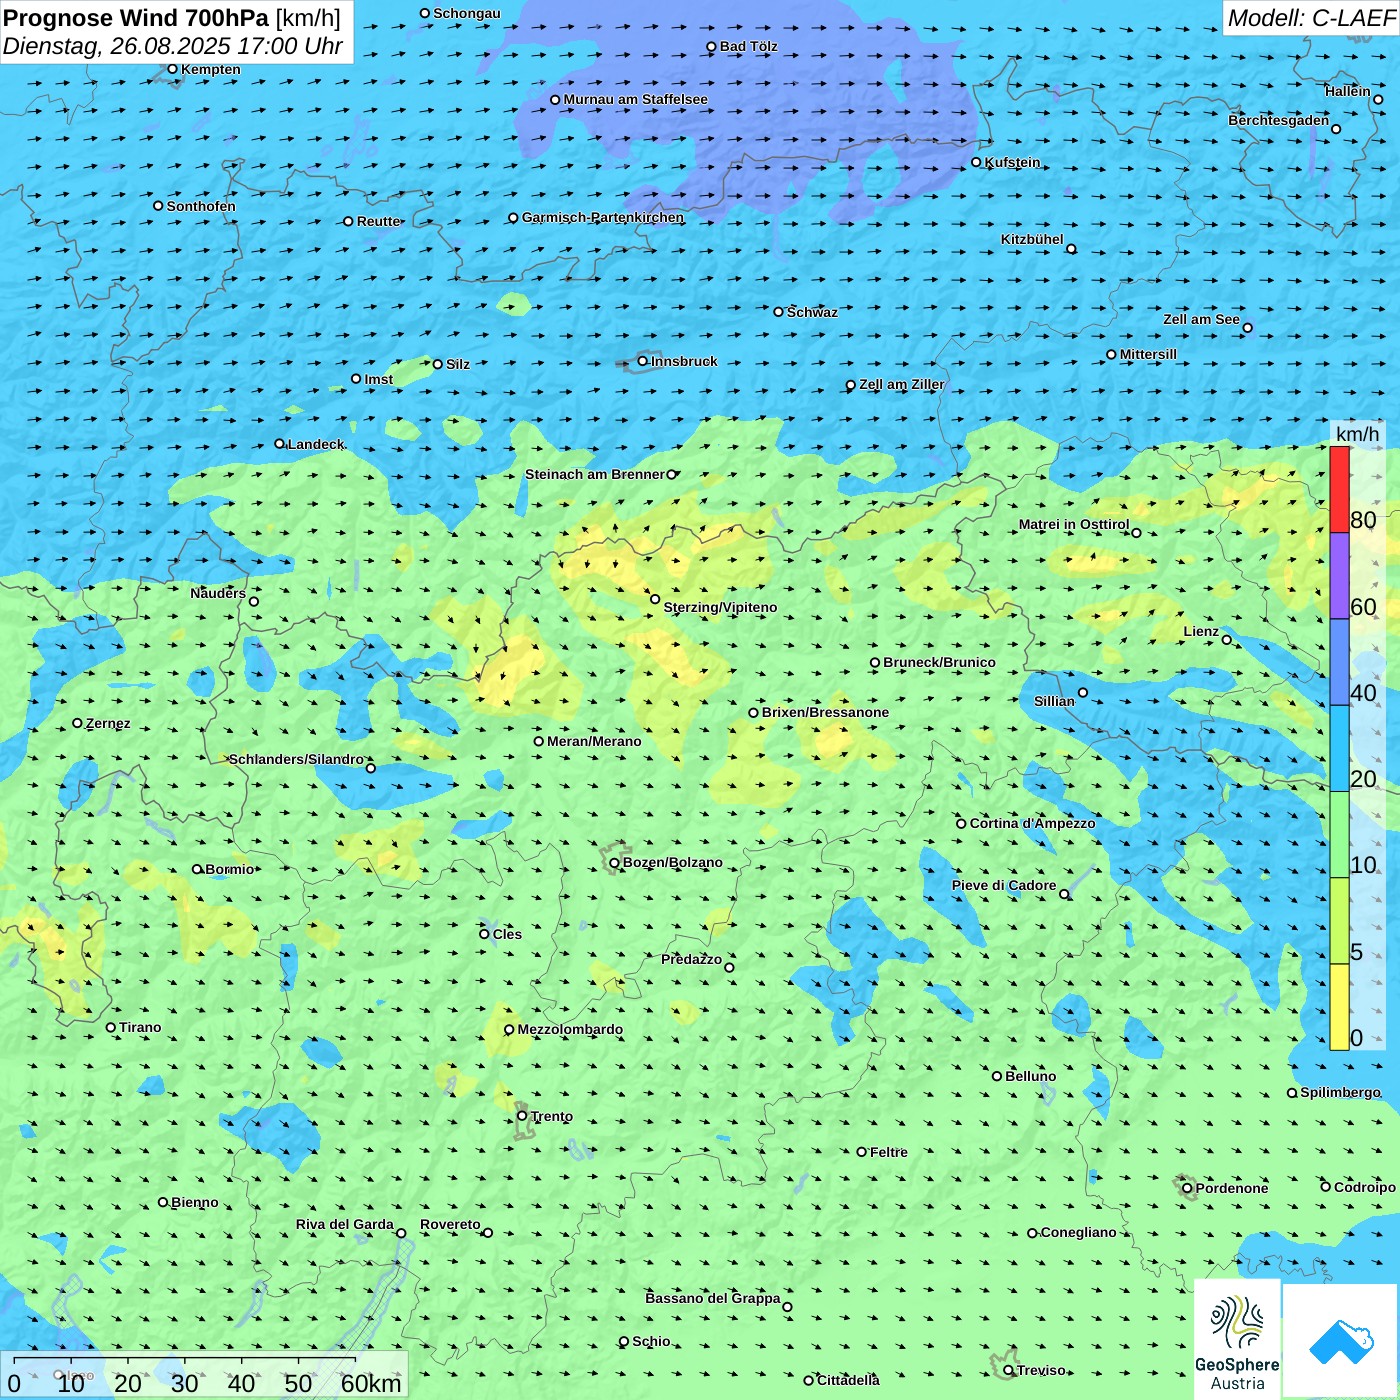Click the 'Sillian' label
Viewport: 1400px width, 1400px height.
pyautogui.click(x=1054, y=701)
